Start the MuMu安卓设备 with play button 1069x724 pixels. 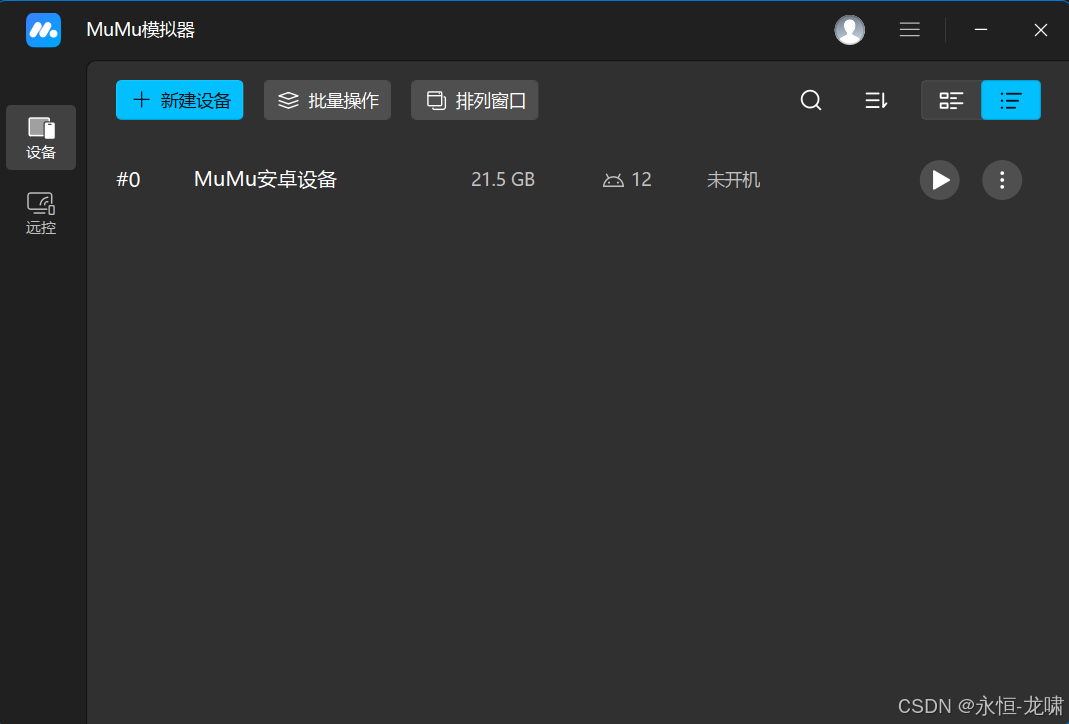coord(940,180)
